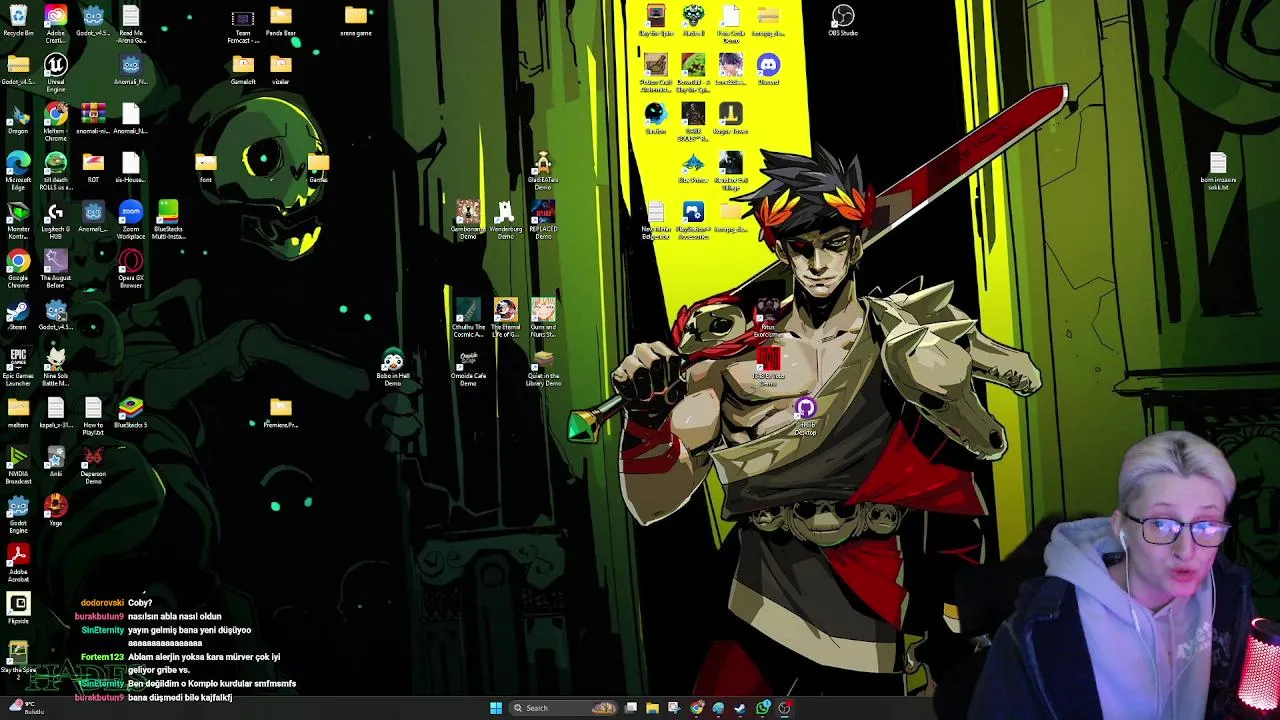Select Wonderburg Demo desktop icon

pos(506,220)
